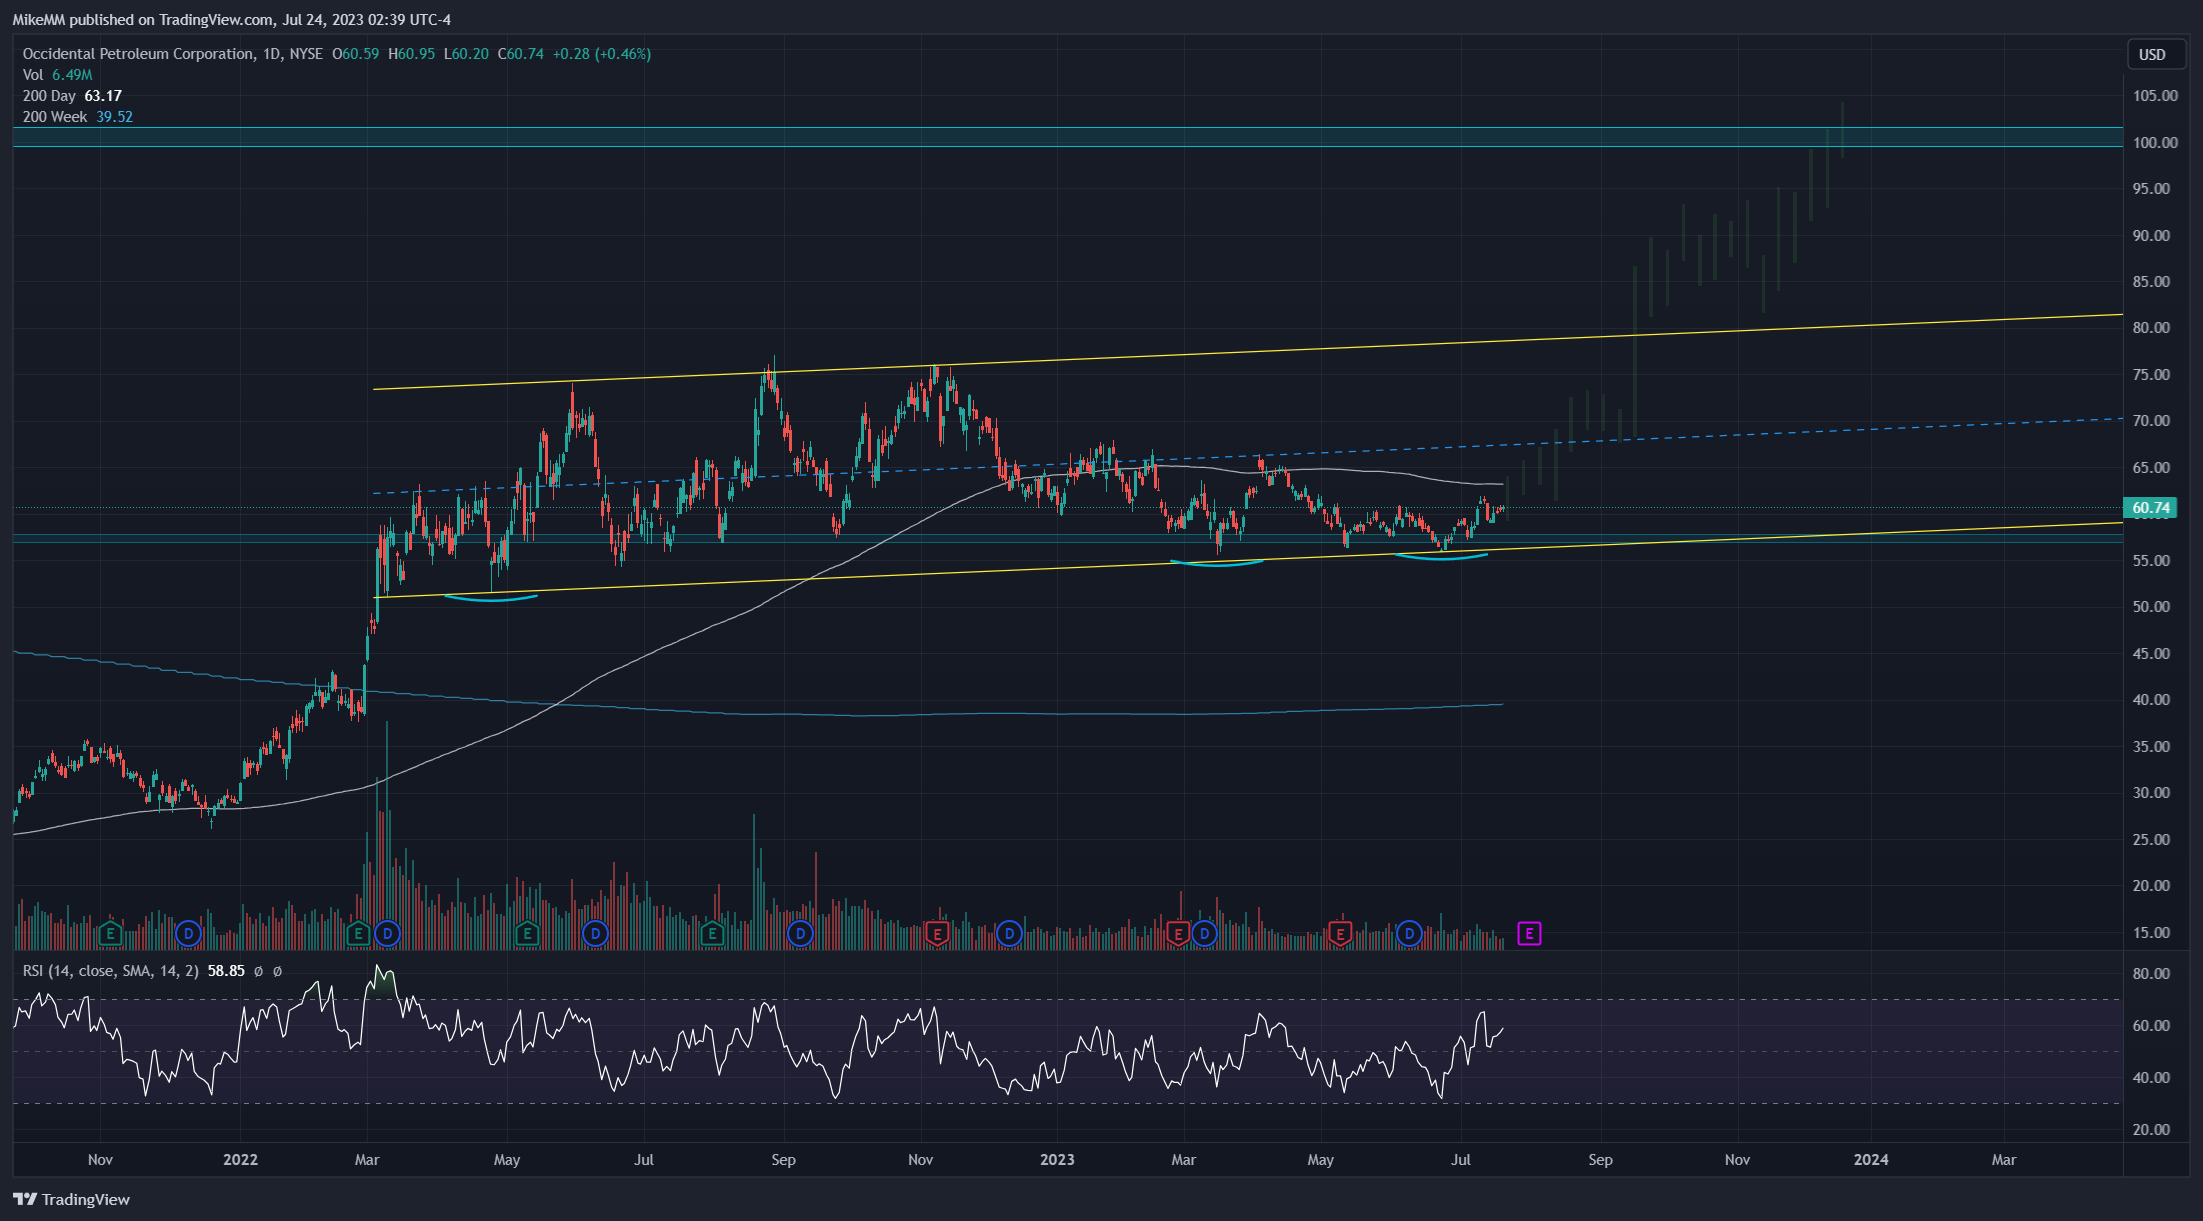Select the 200 Day 63.17 indicator legend
This screenshot has width=2203, height=1221.
(x=72, y=96)
